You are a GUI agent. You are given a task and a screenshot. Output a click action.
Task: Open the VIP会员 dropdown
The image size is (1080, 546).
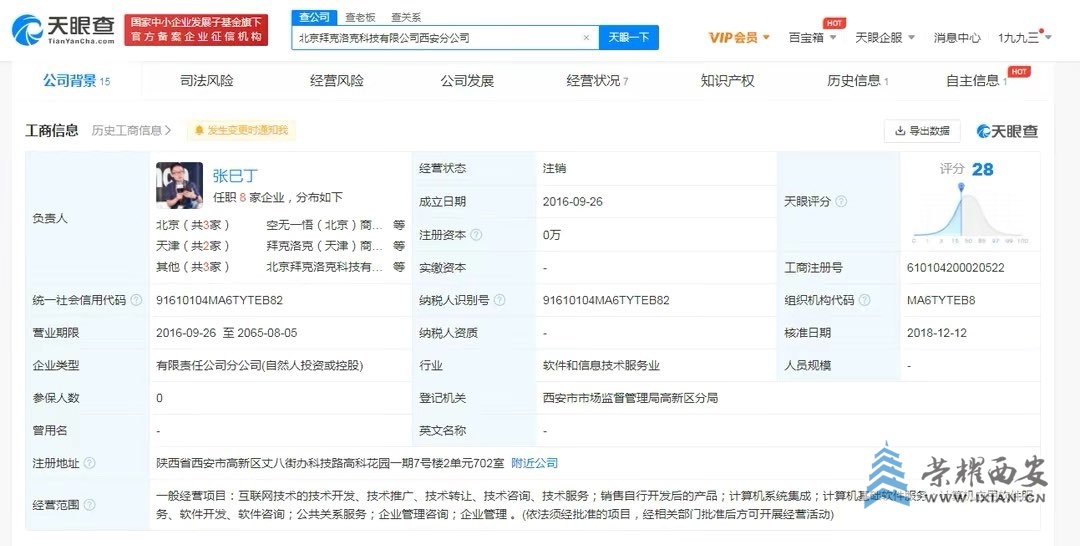739,37
